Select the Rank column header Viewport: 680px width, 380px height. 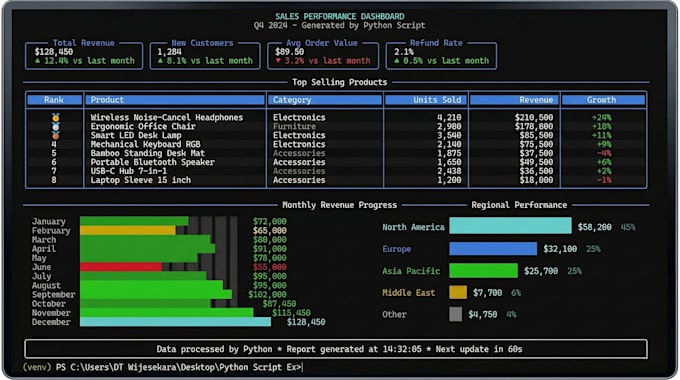(x=54, y=100)
